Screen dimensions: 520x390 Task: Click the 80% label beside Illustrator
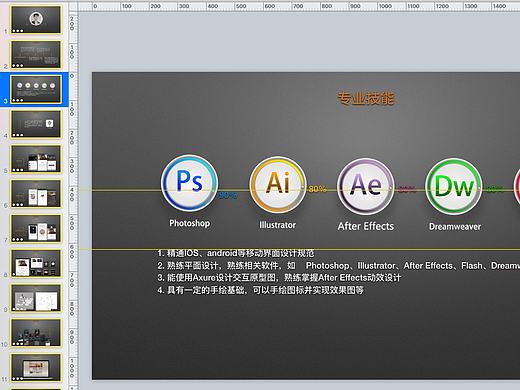pos(317,189)
